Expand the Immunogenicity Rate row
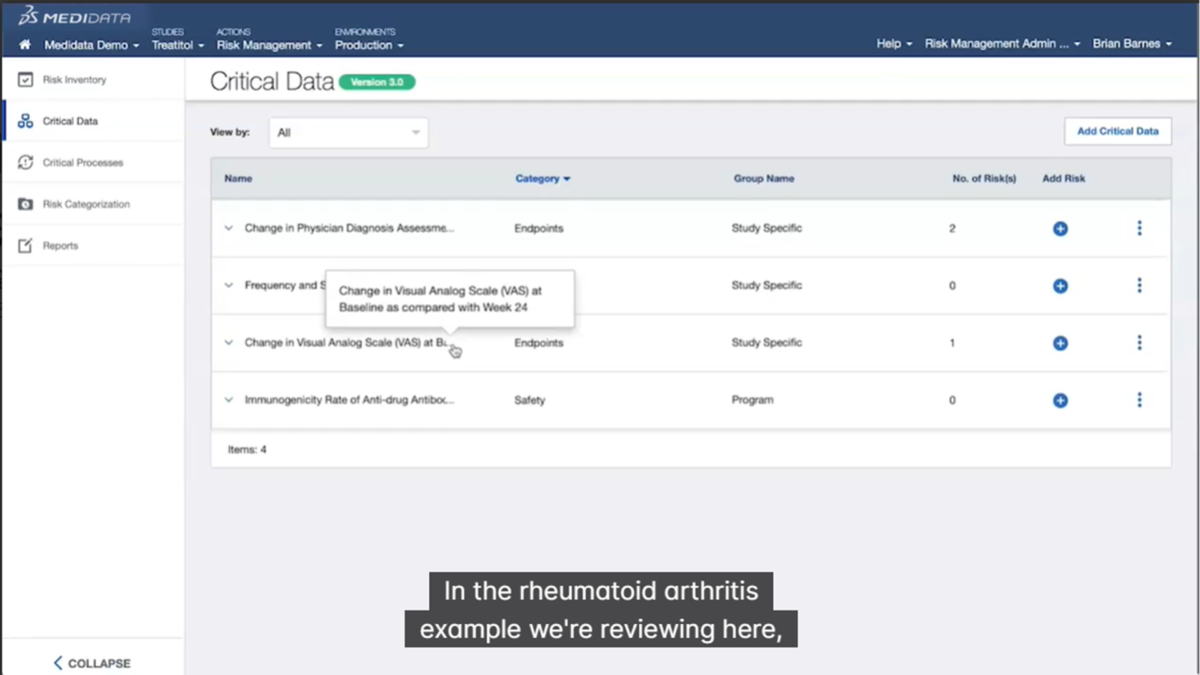This screenshot has width=1200, height=675. point(229,400)
